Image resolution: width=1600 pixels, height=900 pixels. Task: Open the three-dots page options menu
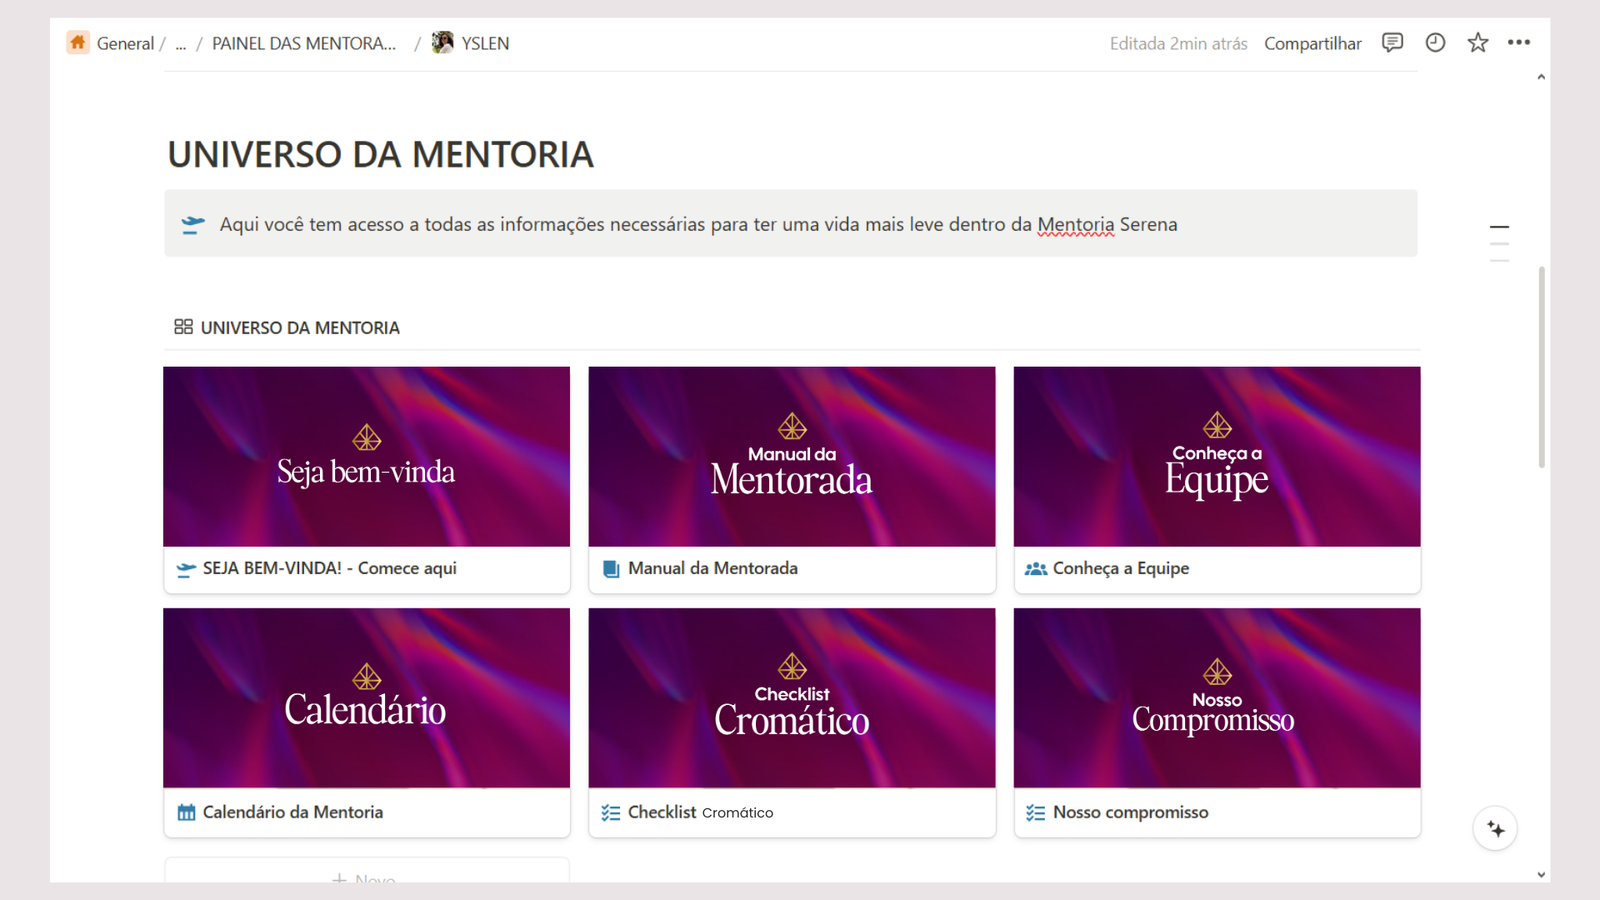click(1519, 43)
